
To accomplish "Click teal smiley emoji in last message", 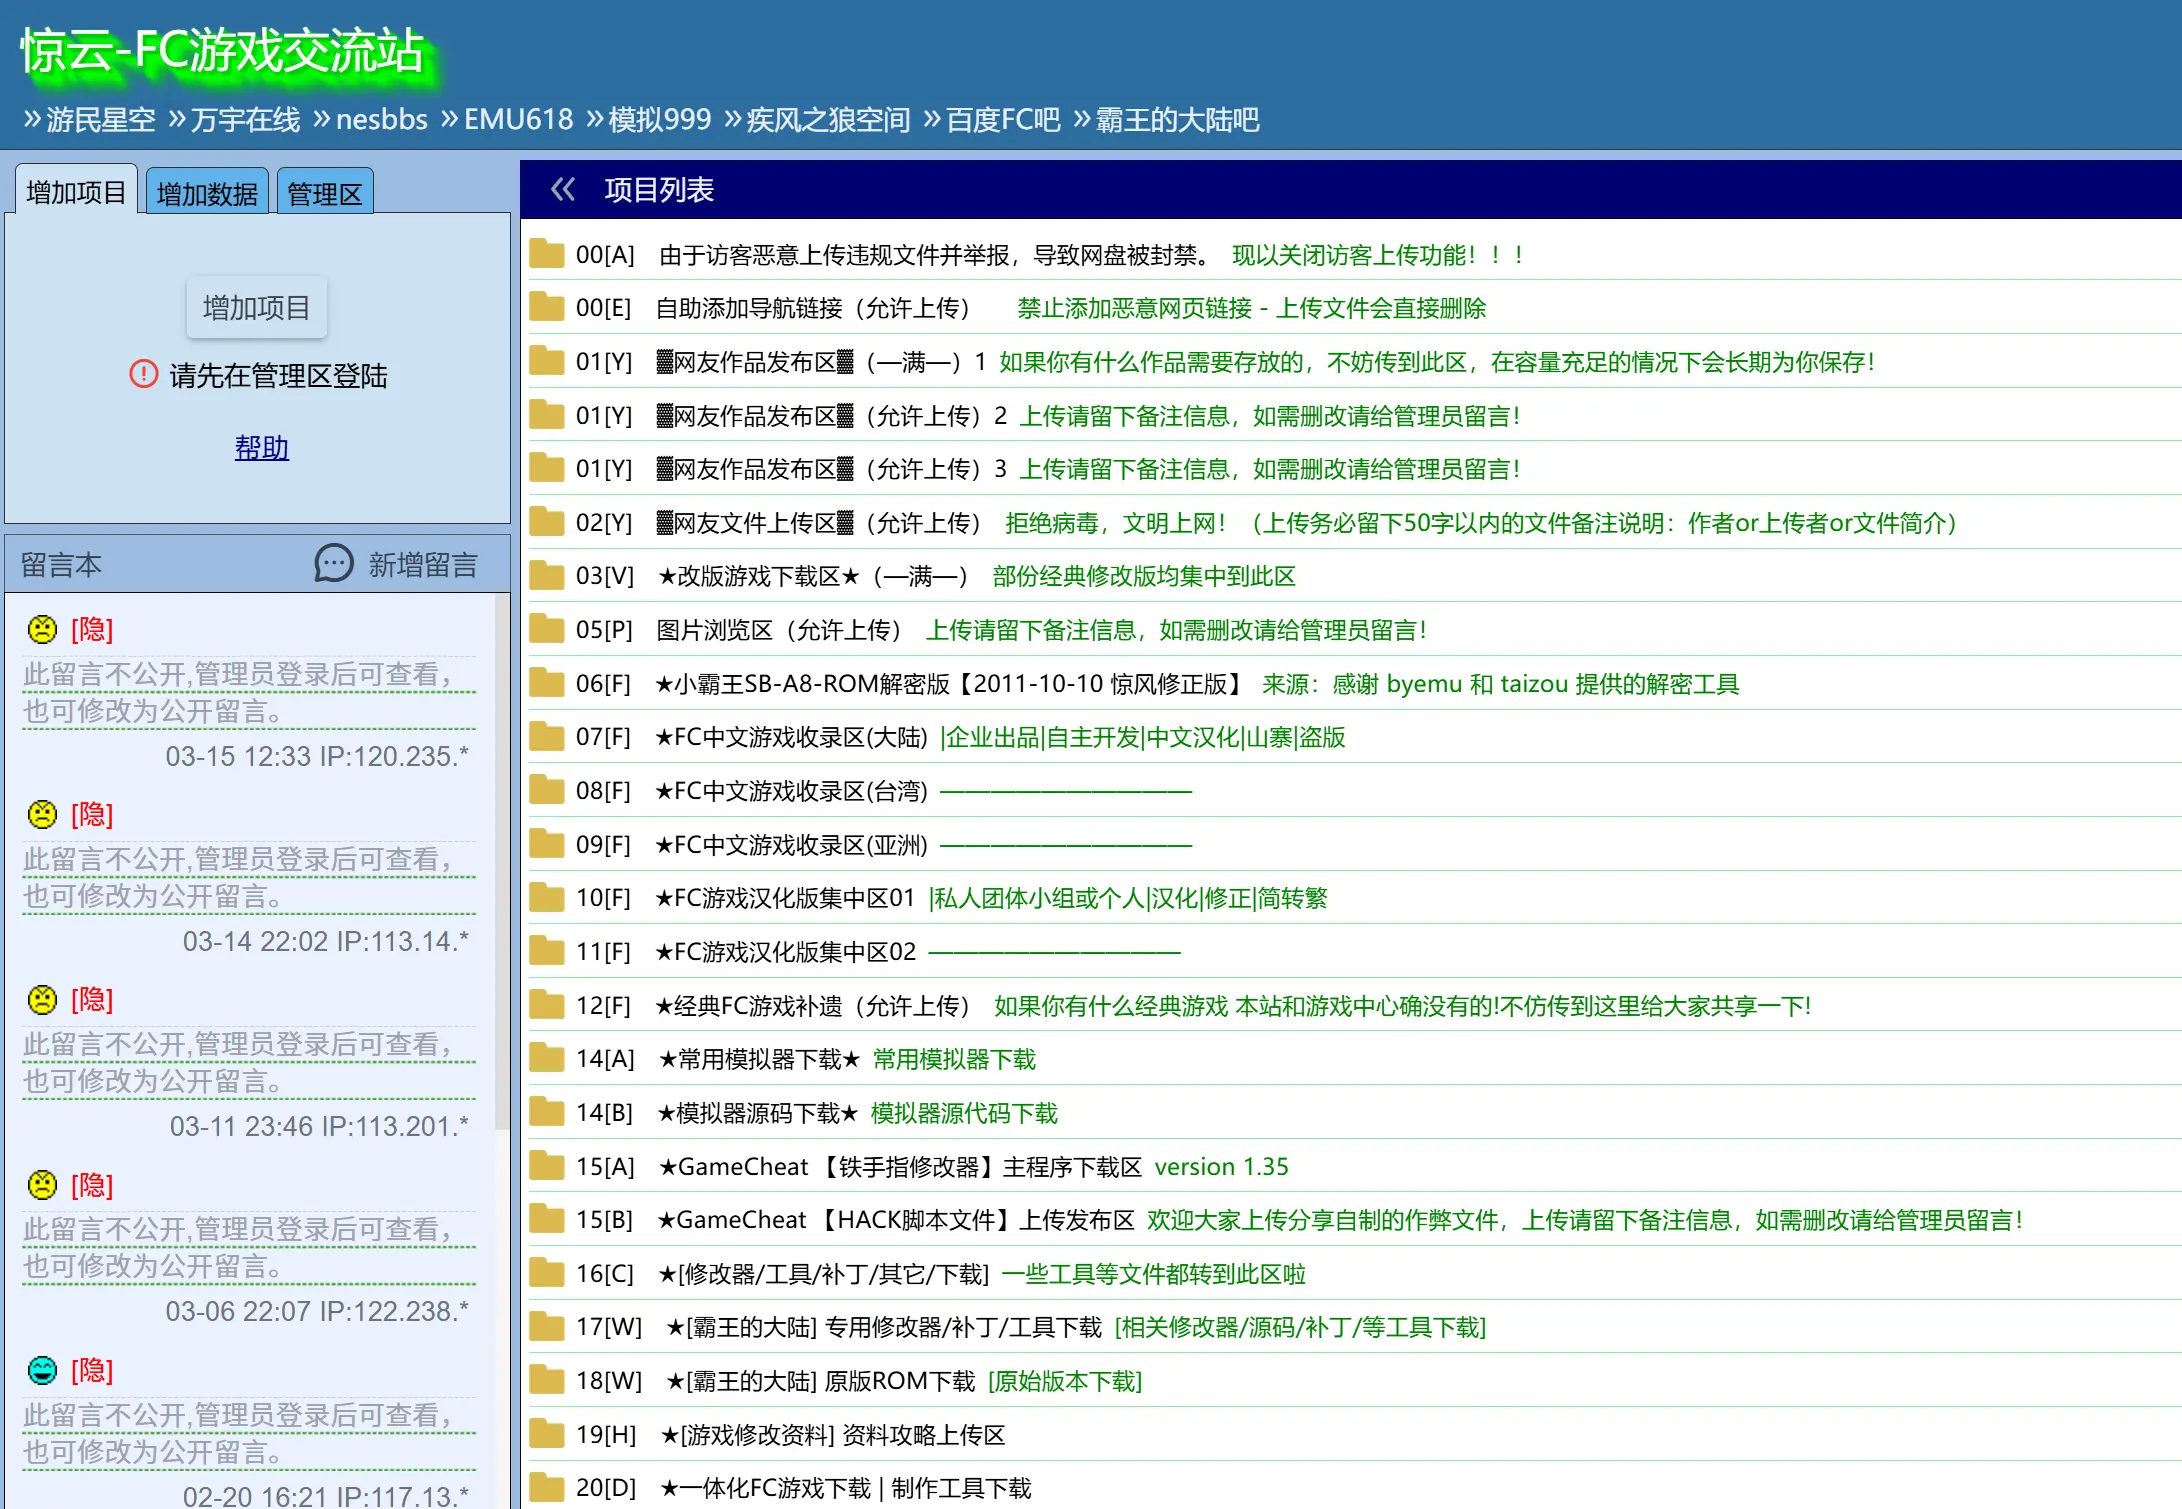I will click(x=42, y=1370).
